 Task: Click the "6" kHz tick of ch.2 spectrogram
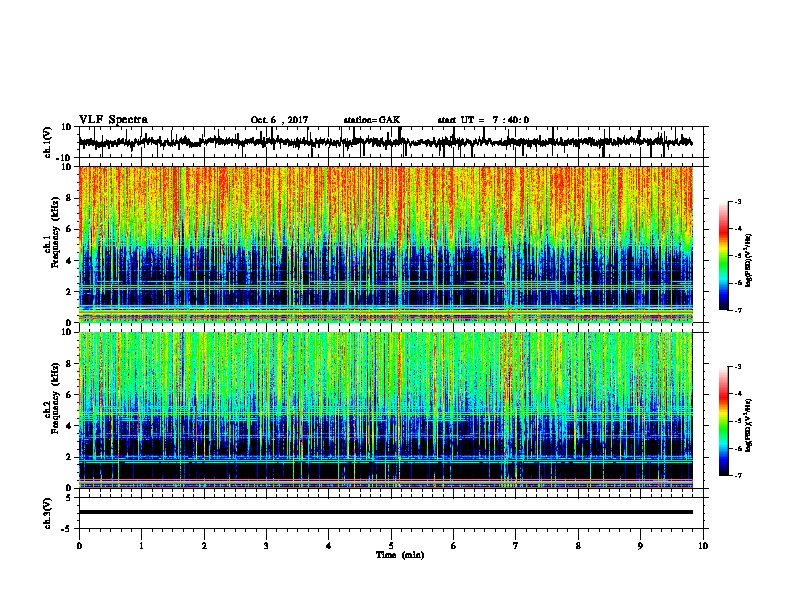pos(70,395)
